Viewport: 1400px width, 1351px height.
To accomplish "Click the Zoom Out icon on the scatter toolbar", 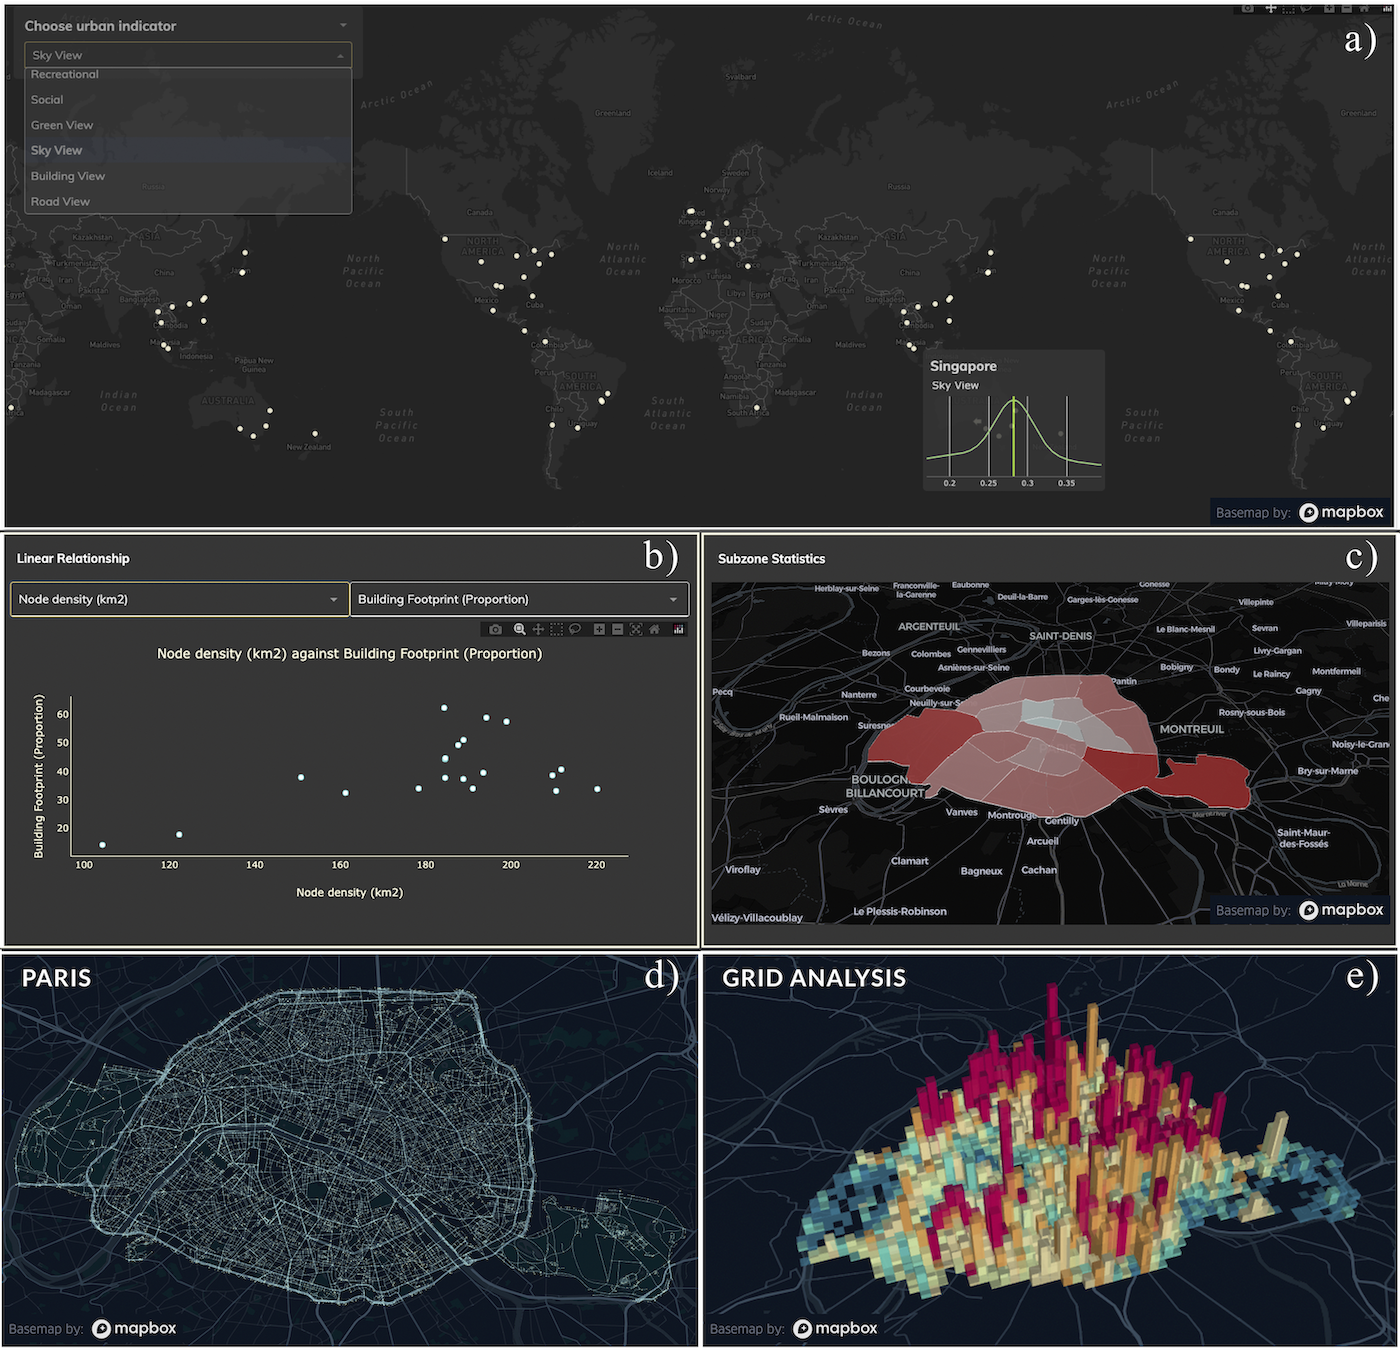I will pos(618,629).
